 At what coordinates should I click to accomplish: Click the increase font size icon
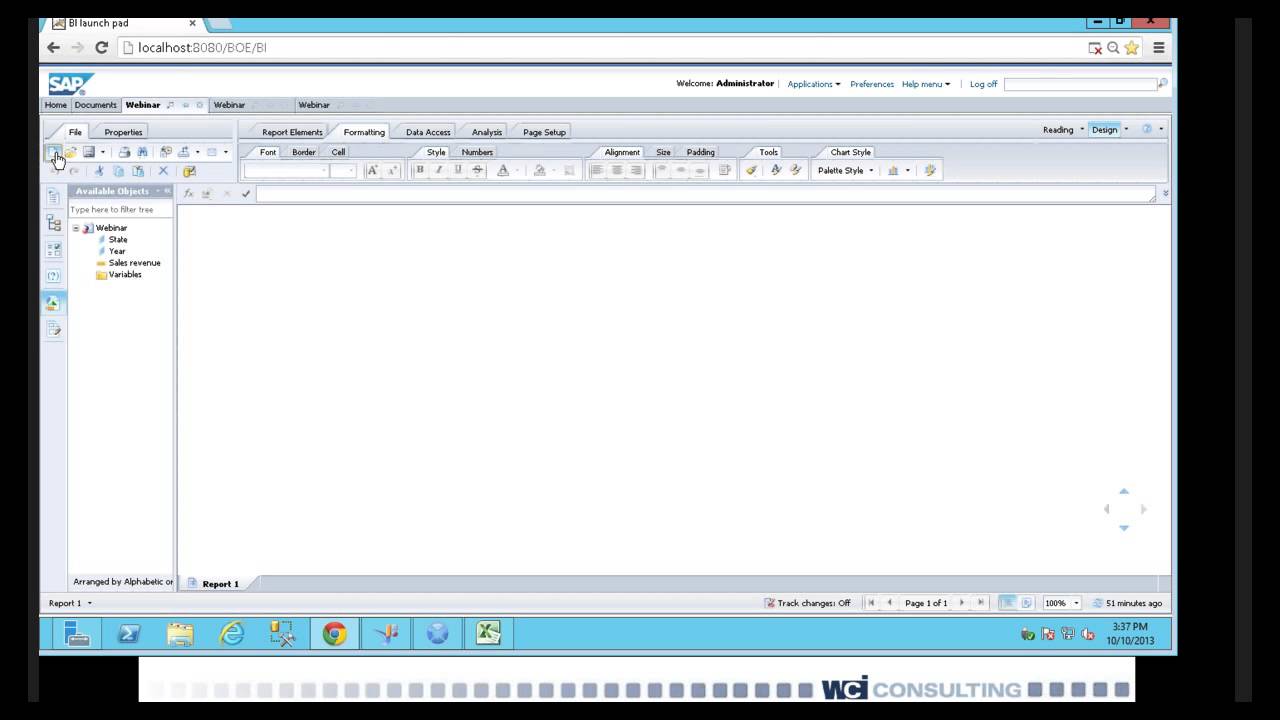coord(372,170)
